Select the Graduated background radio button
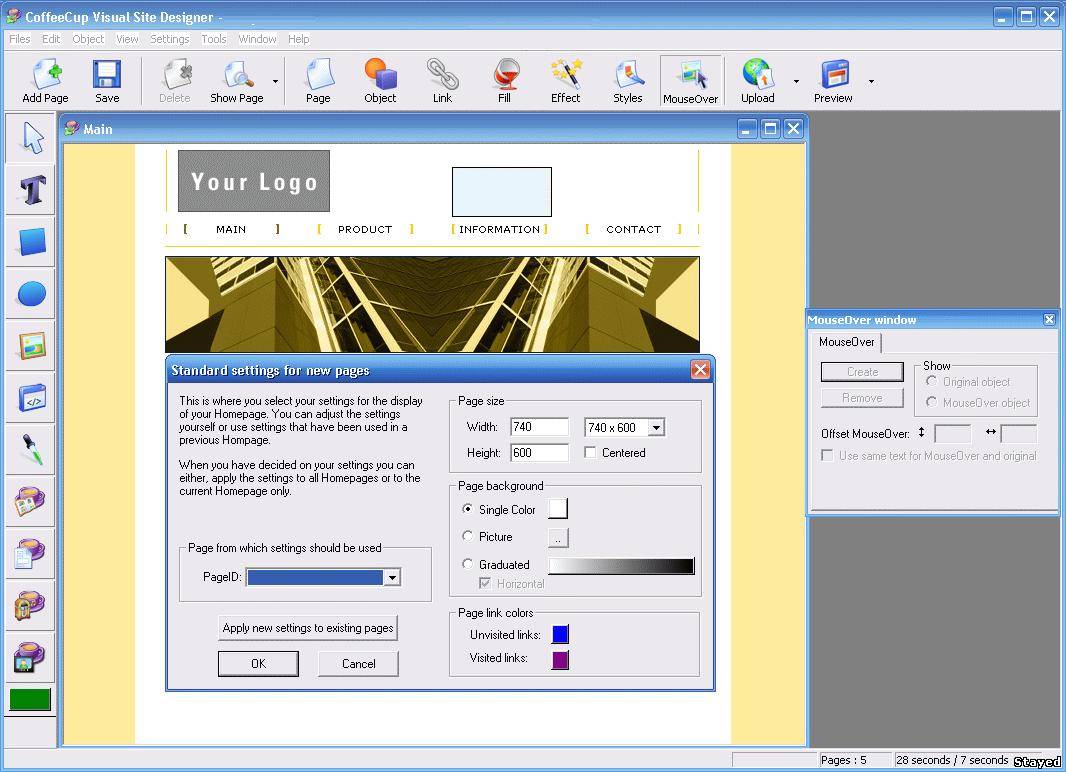Screen dimensions: 1066x772 (467, 564)
